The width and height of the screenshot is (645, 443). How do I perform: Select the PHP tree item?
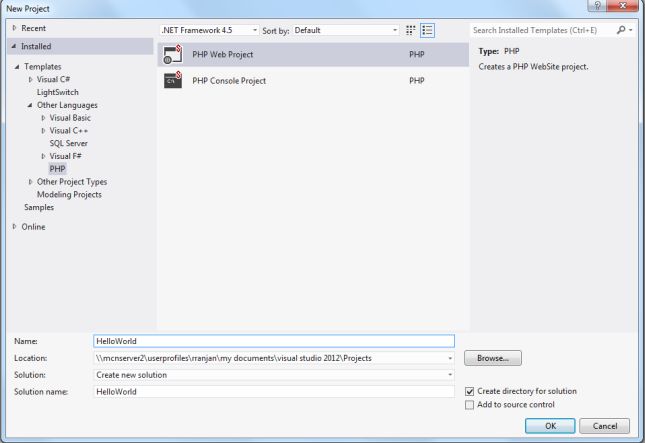(57, 169)
